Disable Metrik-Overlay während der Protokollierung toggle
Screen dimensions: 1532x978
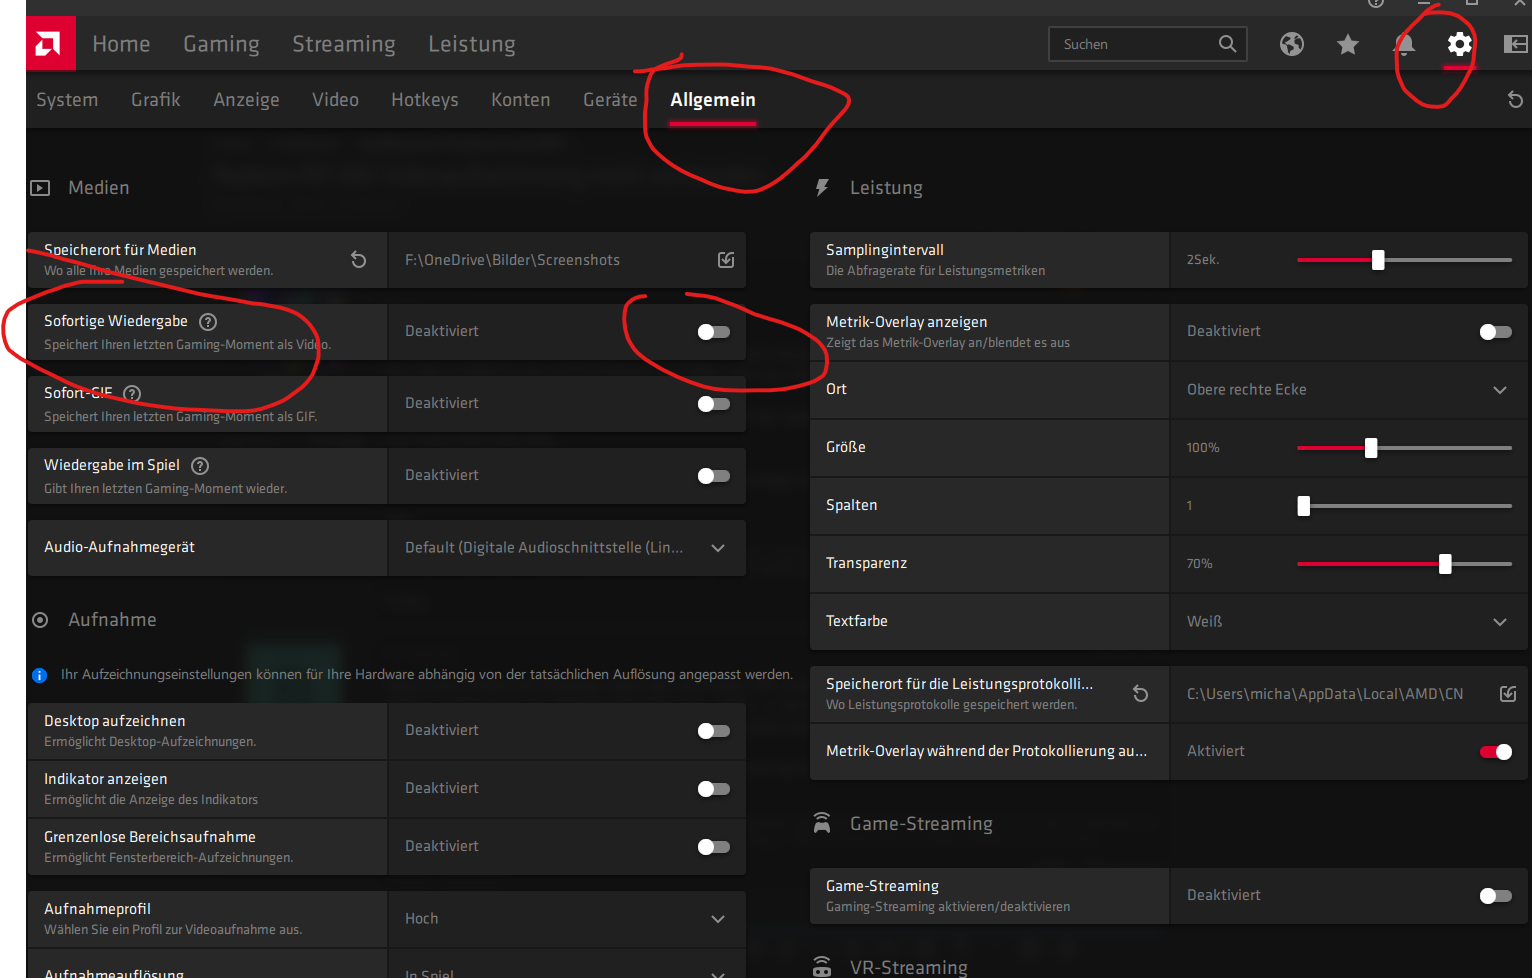(1496, 752)
